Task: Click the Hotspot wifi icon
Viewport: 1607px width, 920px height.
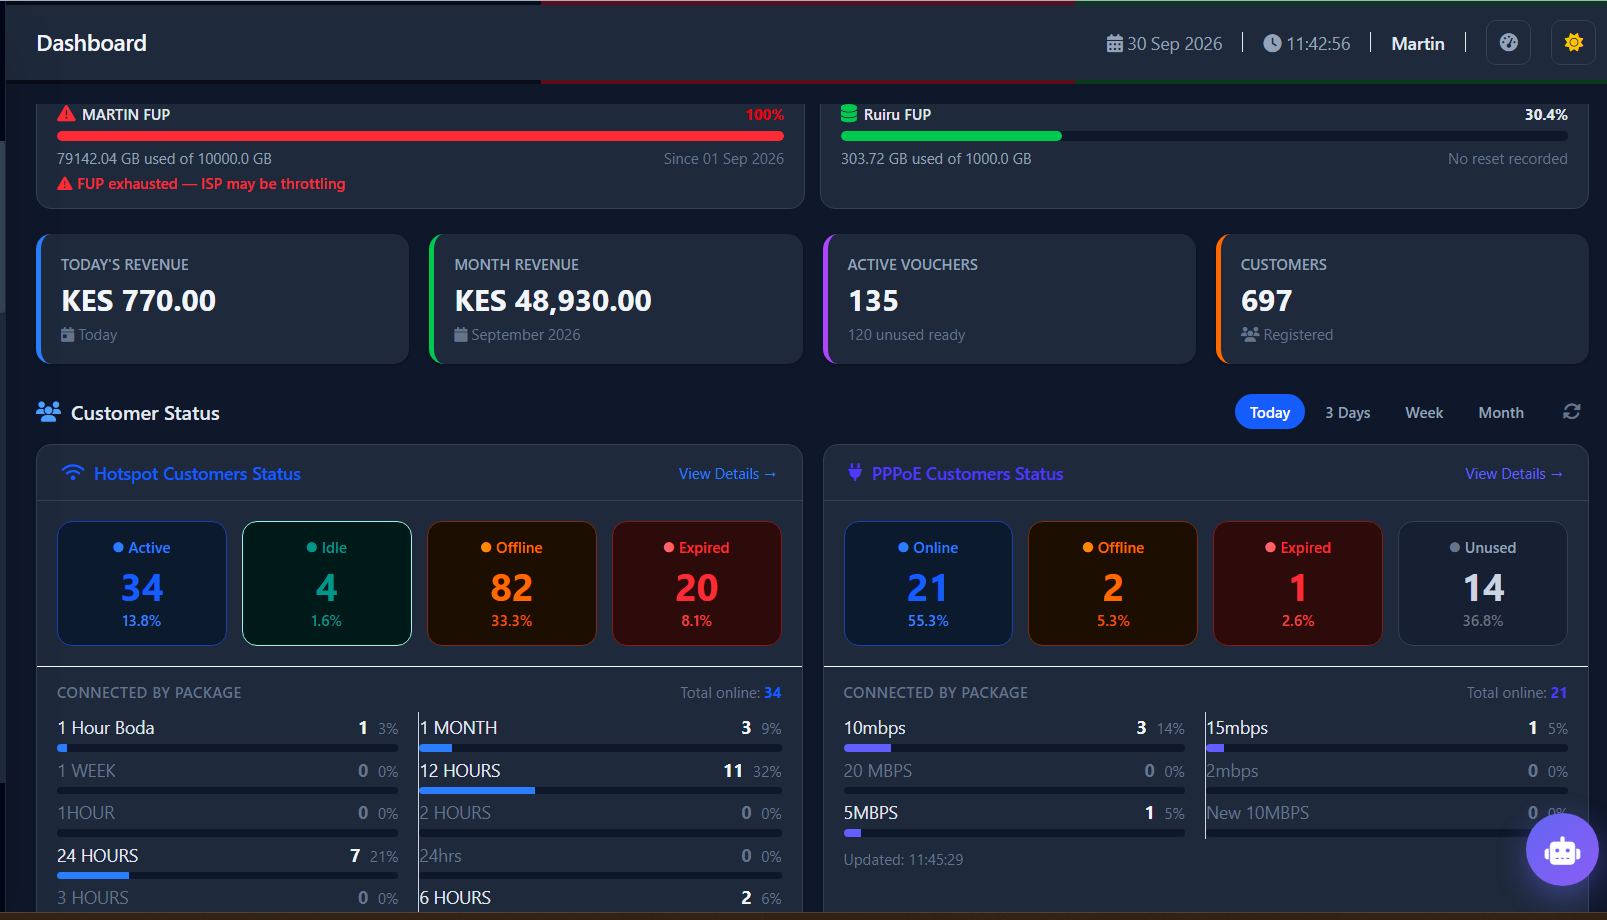Action: coord(73,473)
